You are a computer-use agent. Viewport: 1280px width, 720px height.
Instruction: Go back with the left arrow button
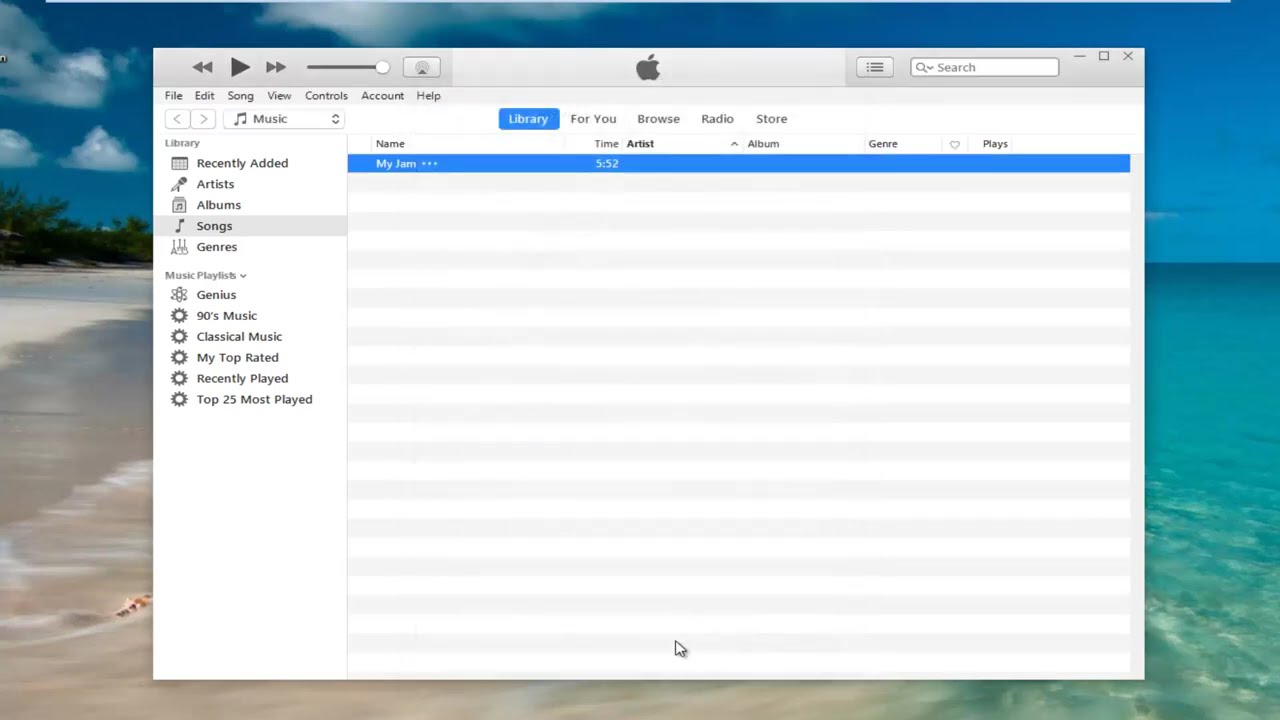tap(177, 119)
